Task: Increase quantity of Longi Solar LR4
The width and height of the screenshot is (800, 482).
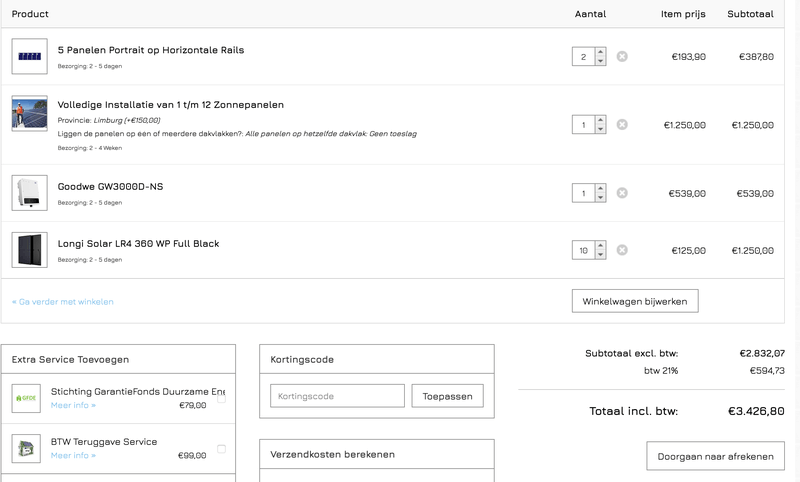Action: [x=601, y=246]
